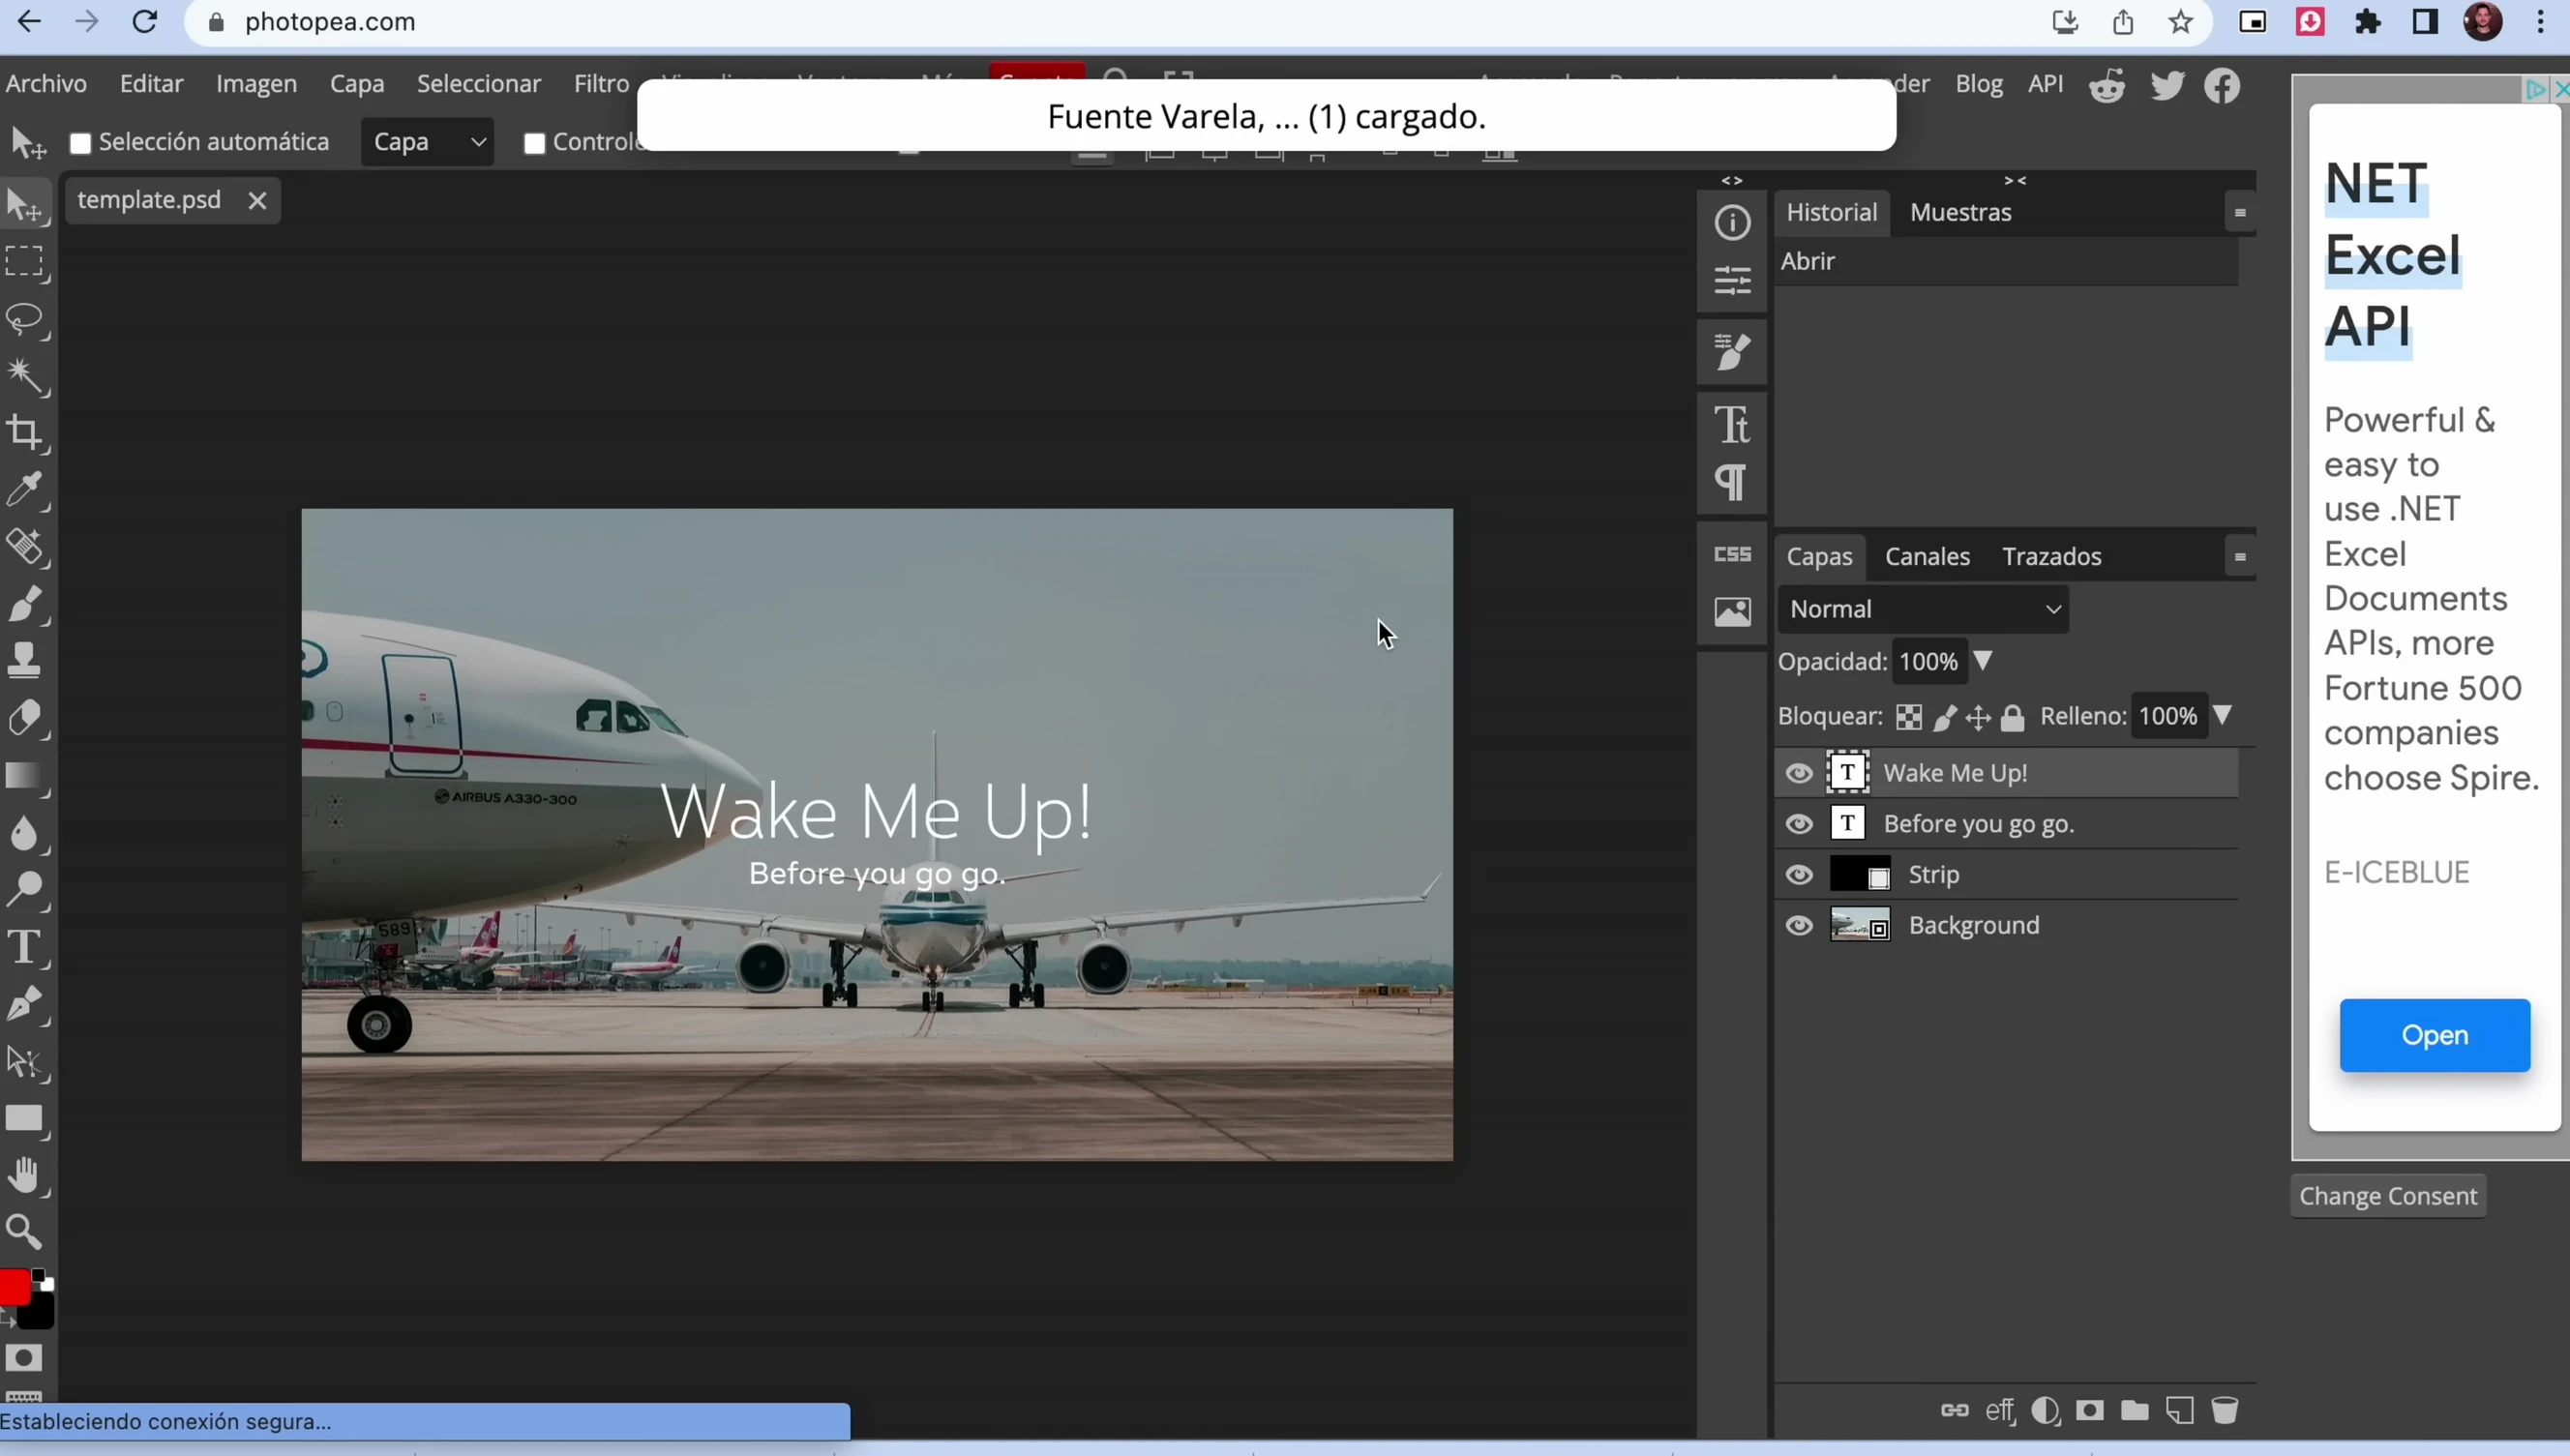Toggle the Controles checkbox
Viewport: 2570px width, 1456px height.
coord(534,143)
